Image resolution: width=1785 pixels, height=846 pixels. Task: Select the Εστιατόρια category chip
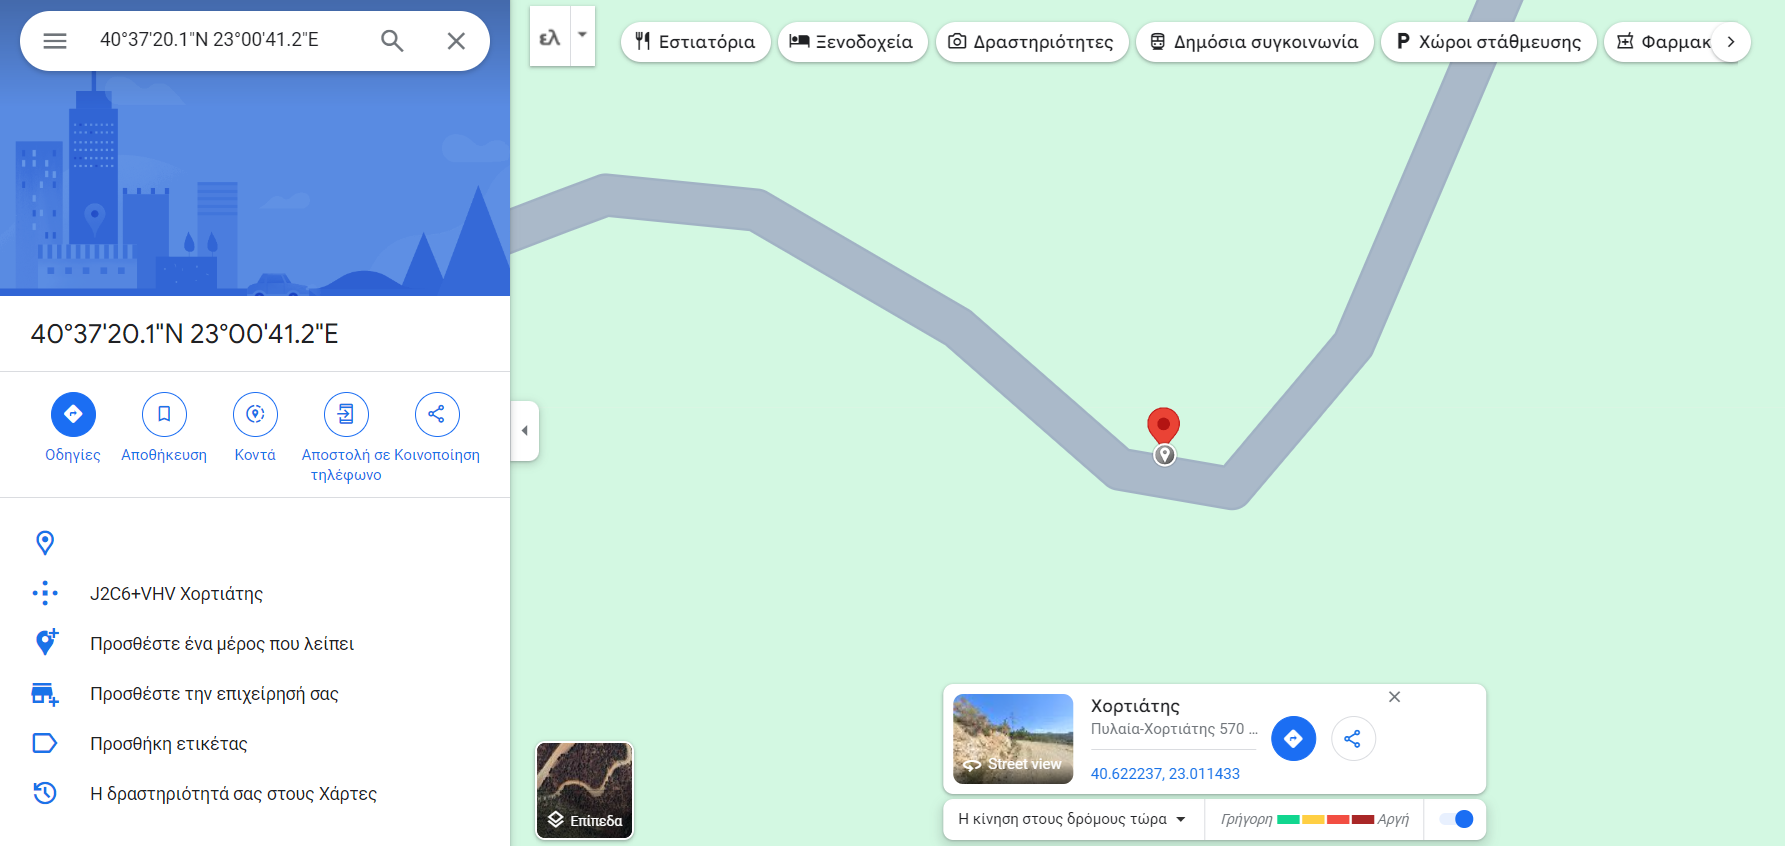point(696,42)
